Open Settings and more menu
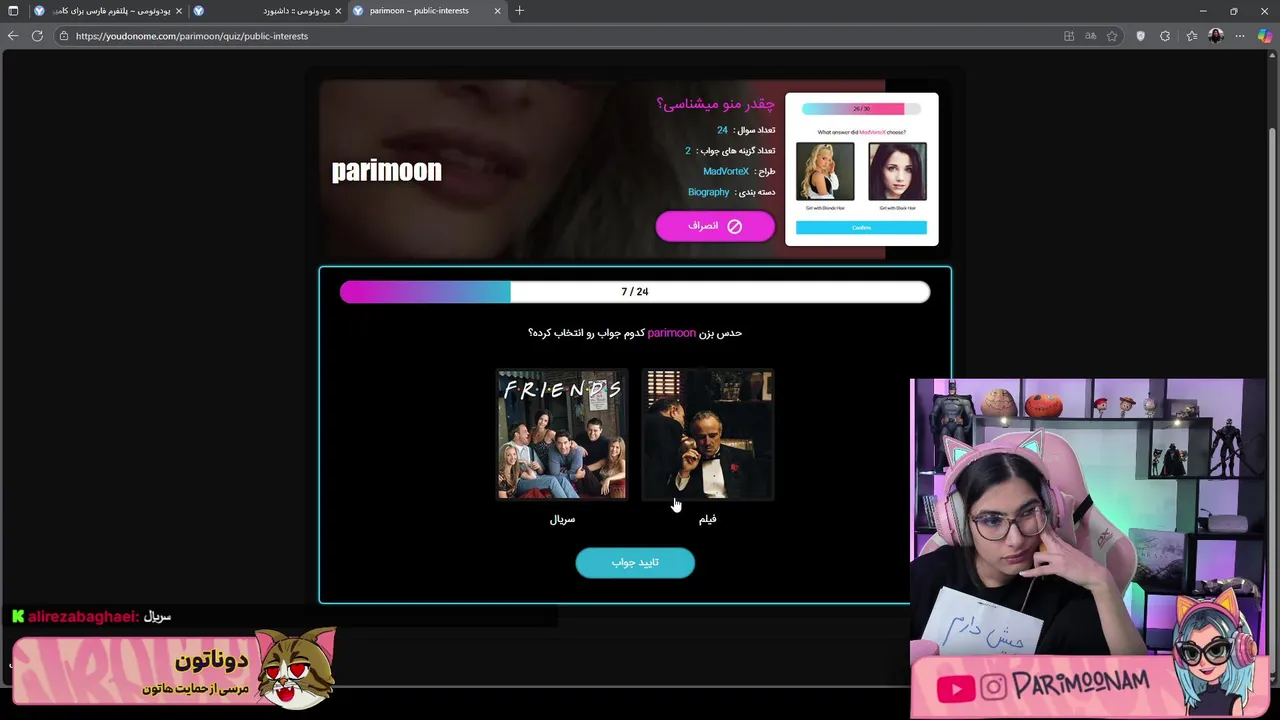Image resolution: width=1280 pixels, height=720 pixels. 1241,36
